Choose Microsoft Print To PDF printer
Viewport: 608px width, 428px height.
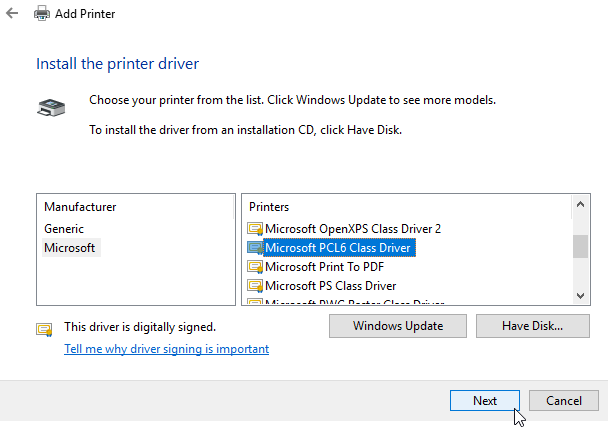click(325, 267)
